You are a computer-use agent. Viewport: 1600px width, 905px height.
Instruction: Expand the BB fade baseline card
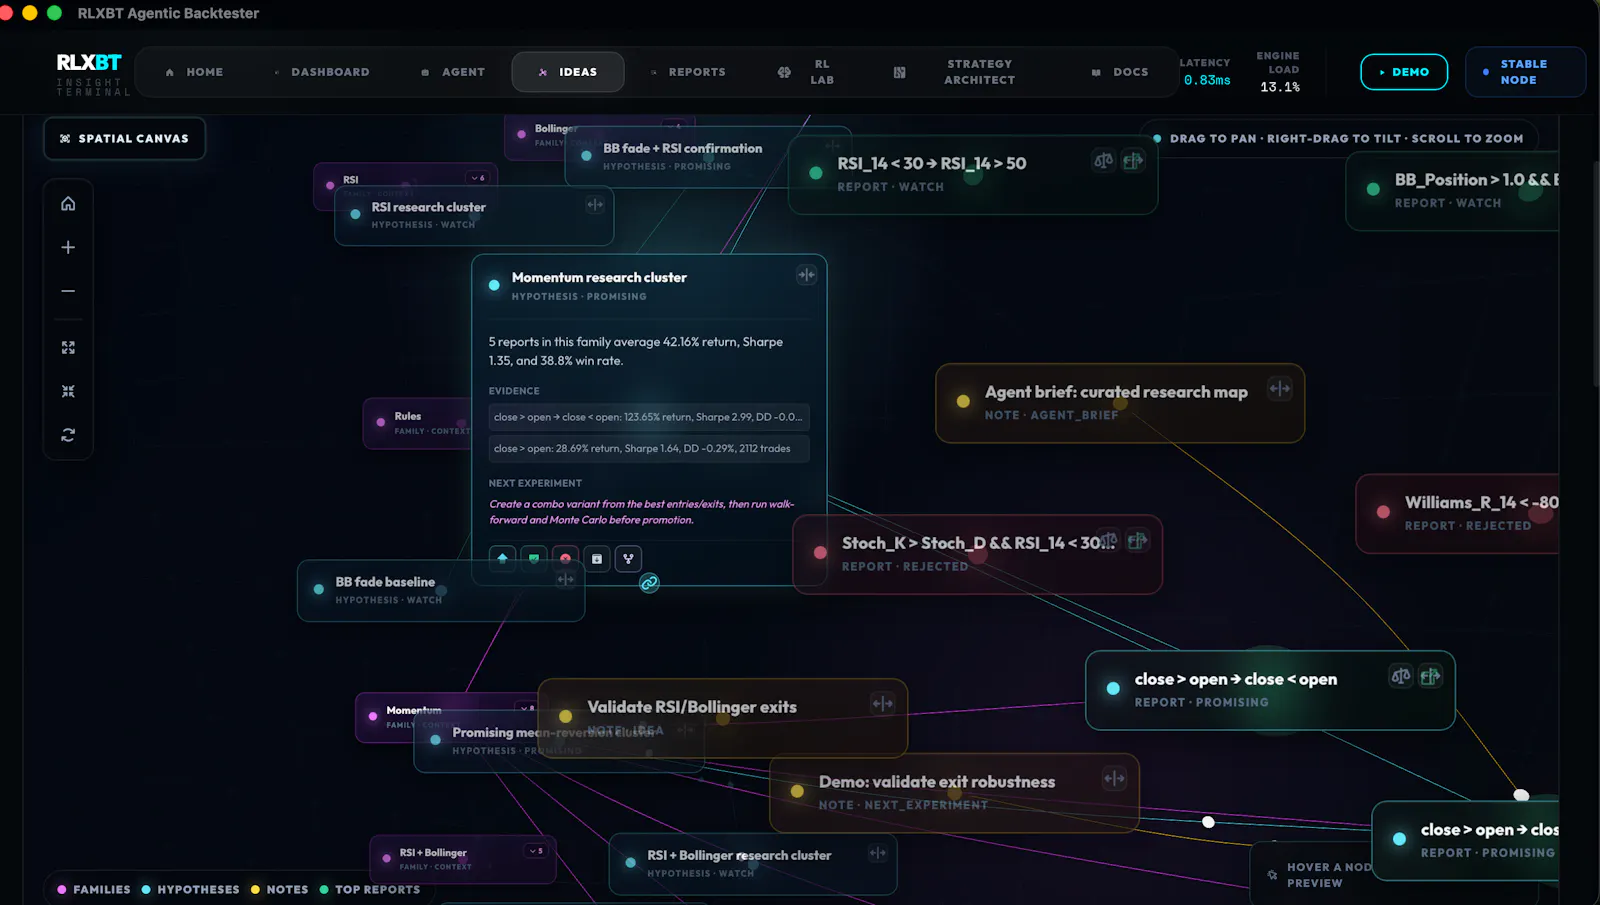pyautogui.click(x=566, y=579)
